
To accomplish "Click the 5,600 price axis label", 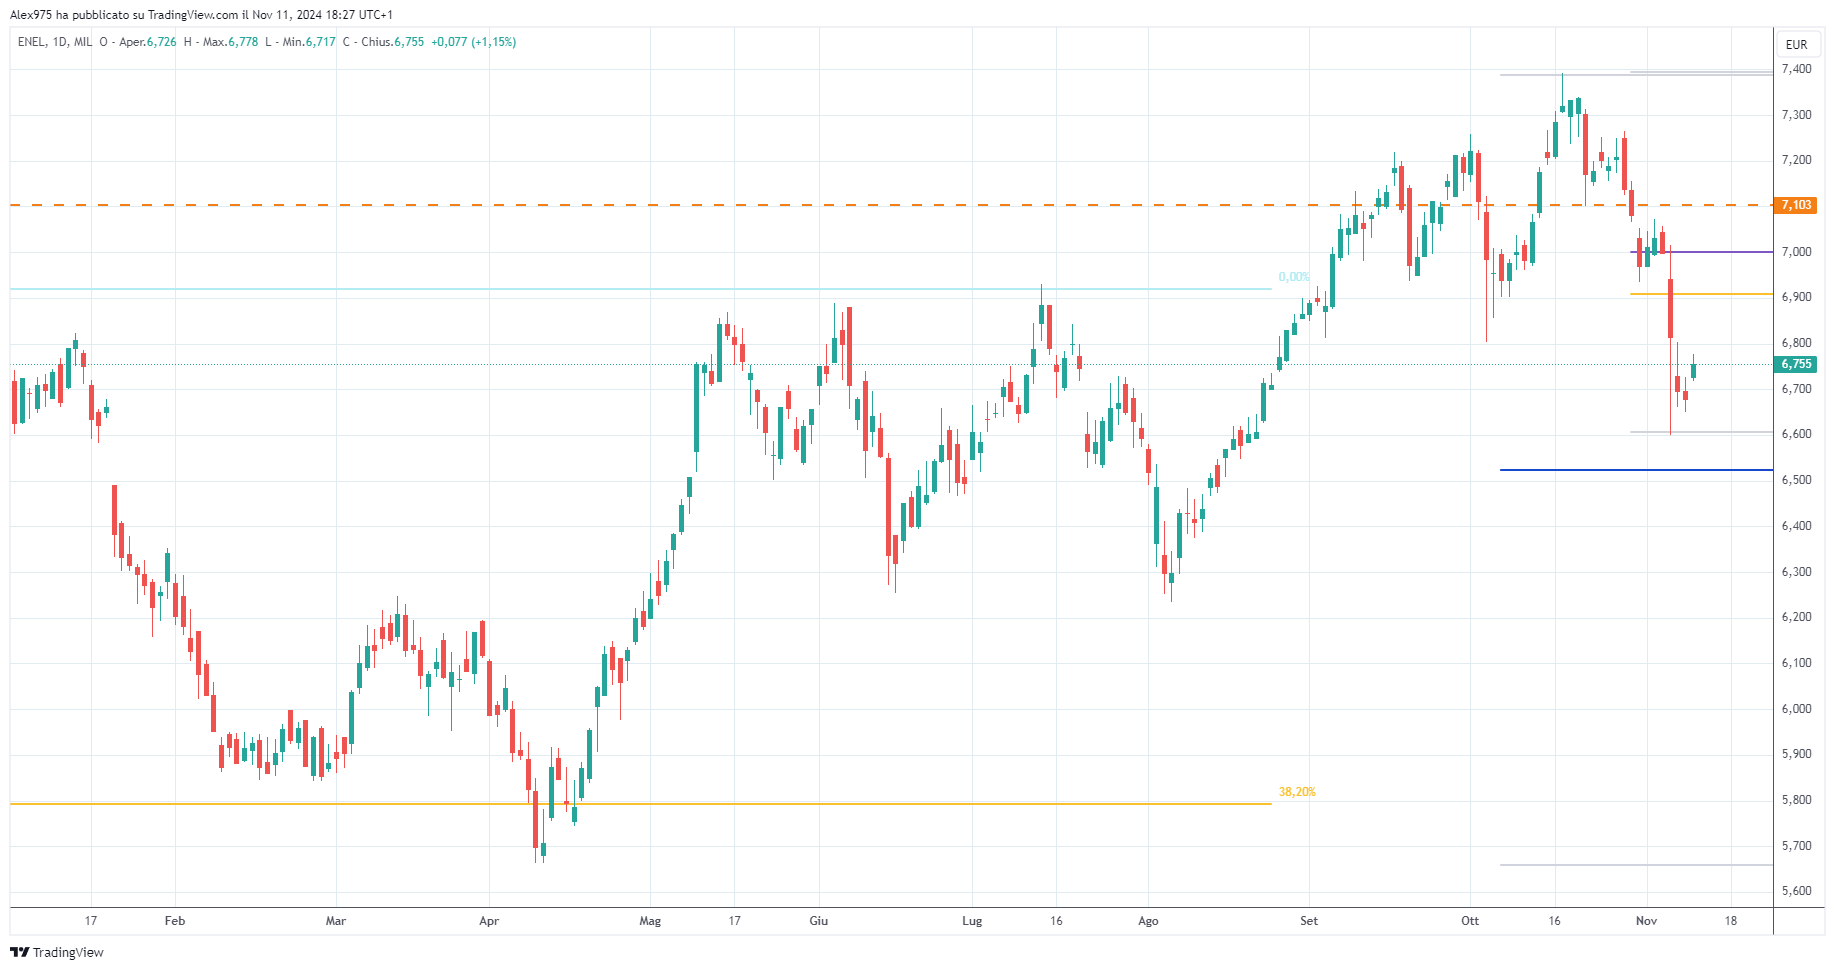I will pyautogui.click(x=1796, y=891).
